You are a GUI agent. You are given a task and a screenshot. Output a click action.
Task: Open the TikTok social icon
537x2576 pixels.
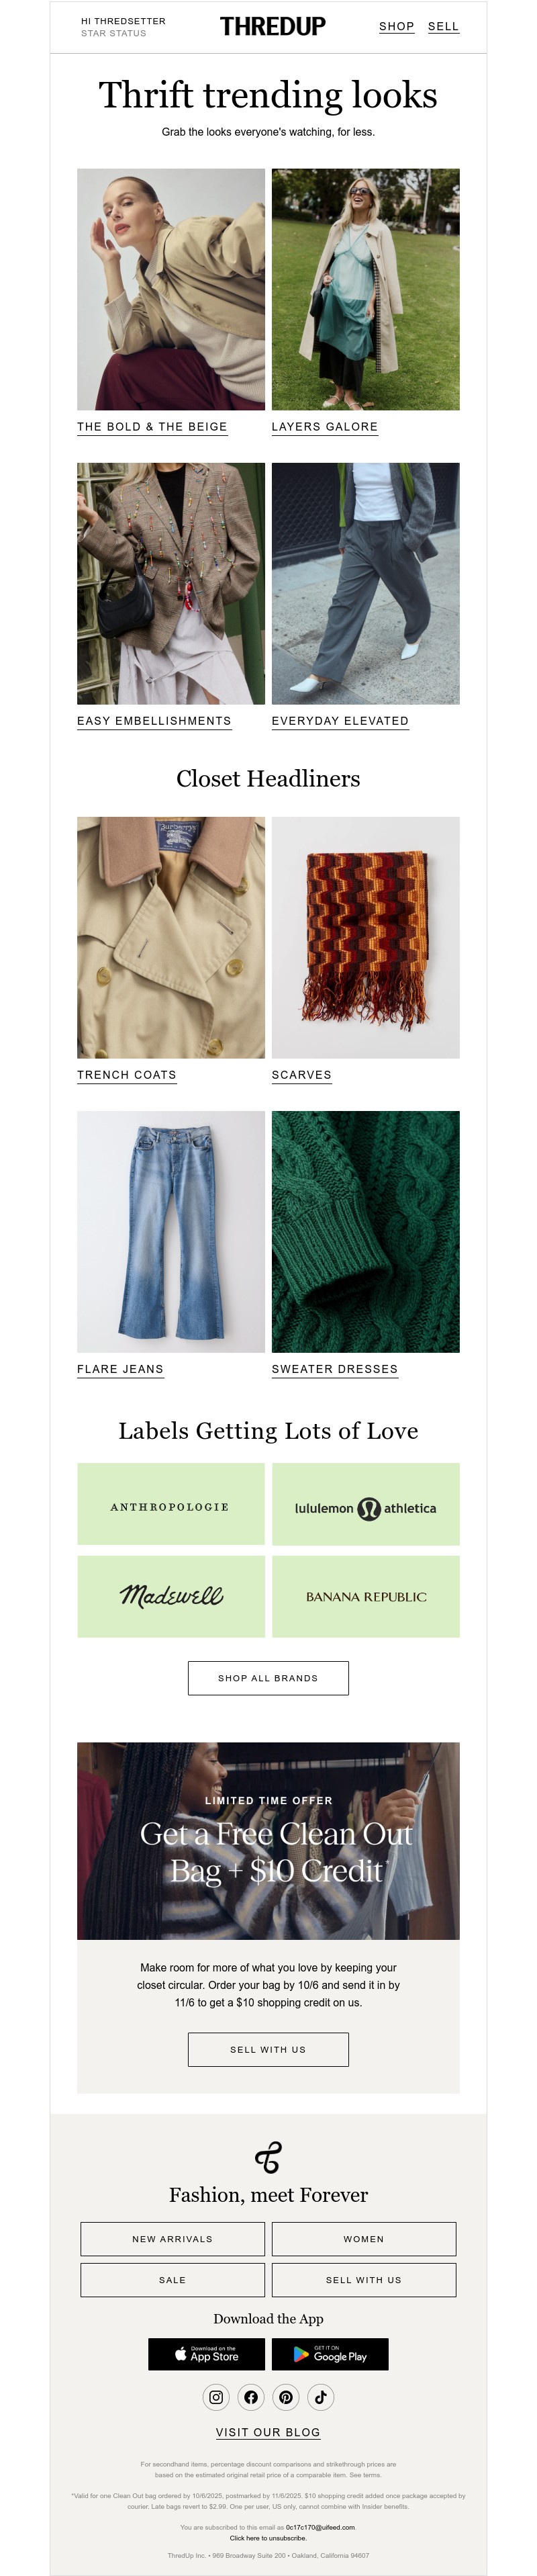click(321, 2396)
